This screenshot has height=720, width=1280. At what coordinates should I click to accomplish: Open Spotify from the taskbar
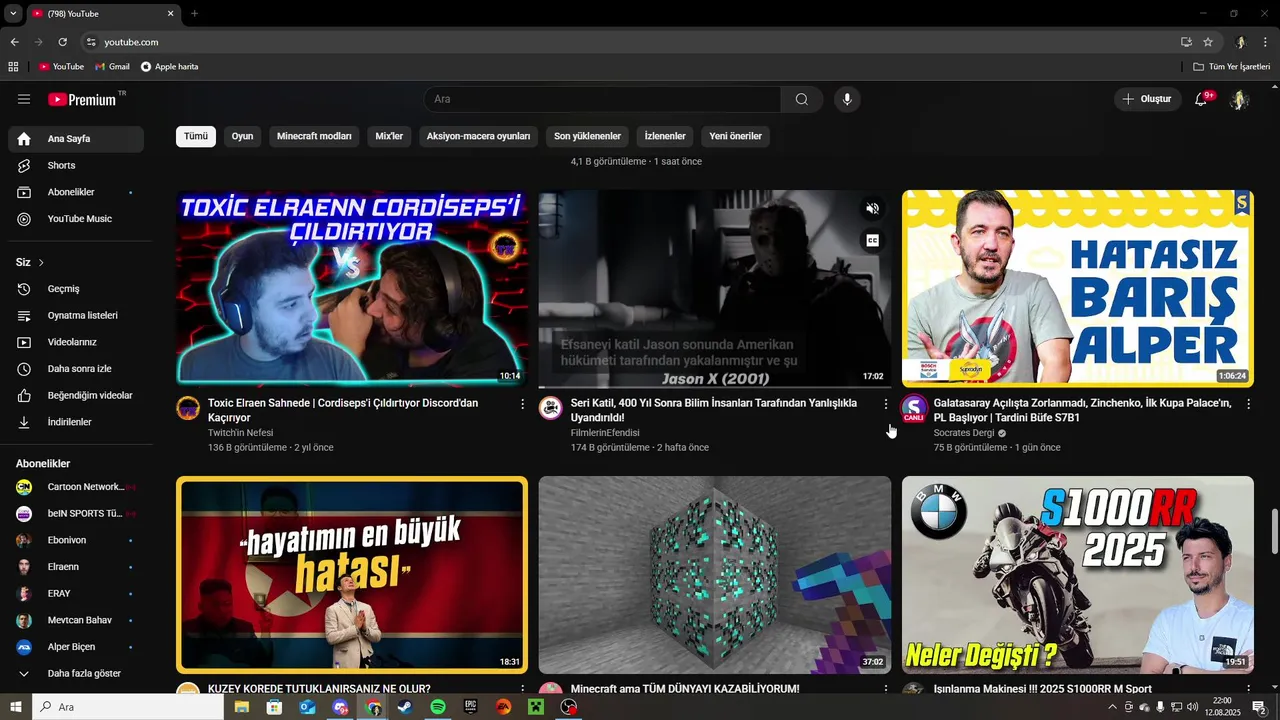click(x=438, y=707)
